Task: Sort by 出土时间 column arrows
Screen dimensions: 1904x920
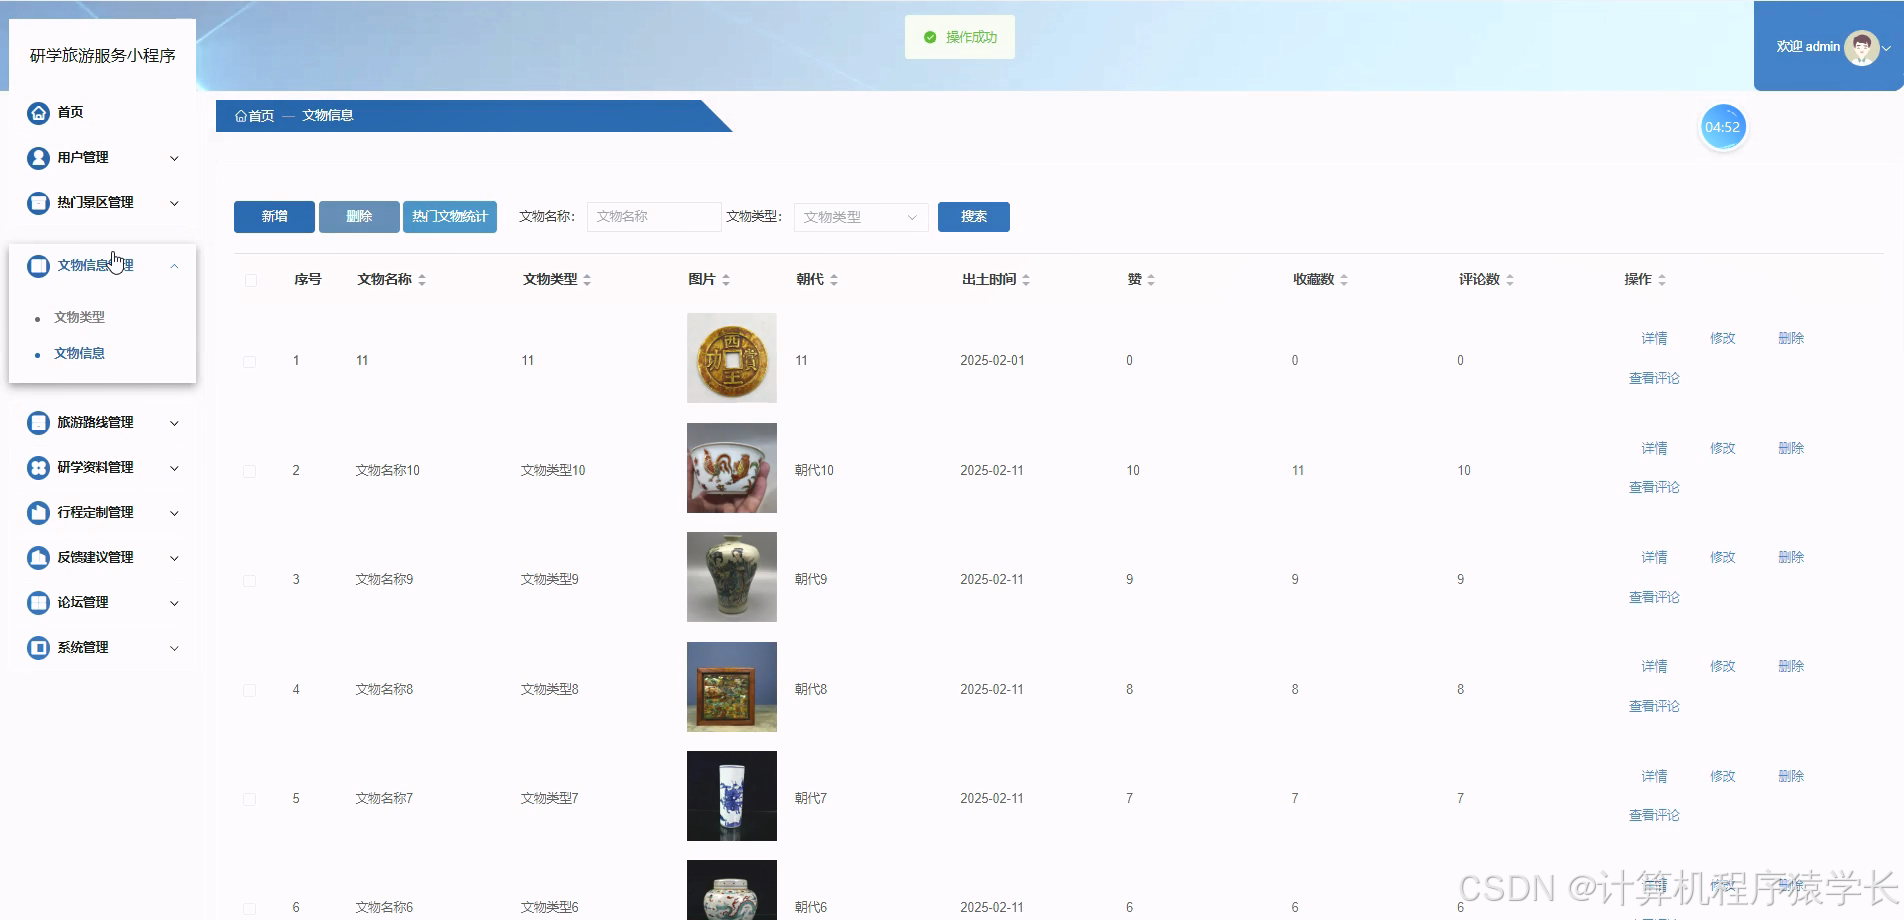Action: pos(1026,280)
